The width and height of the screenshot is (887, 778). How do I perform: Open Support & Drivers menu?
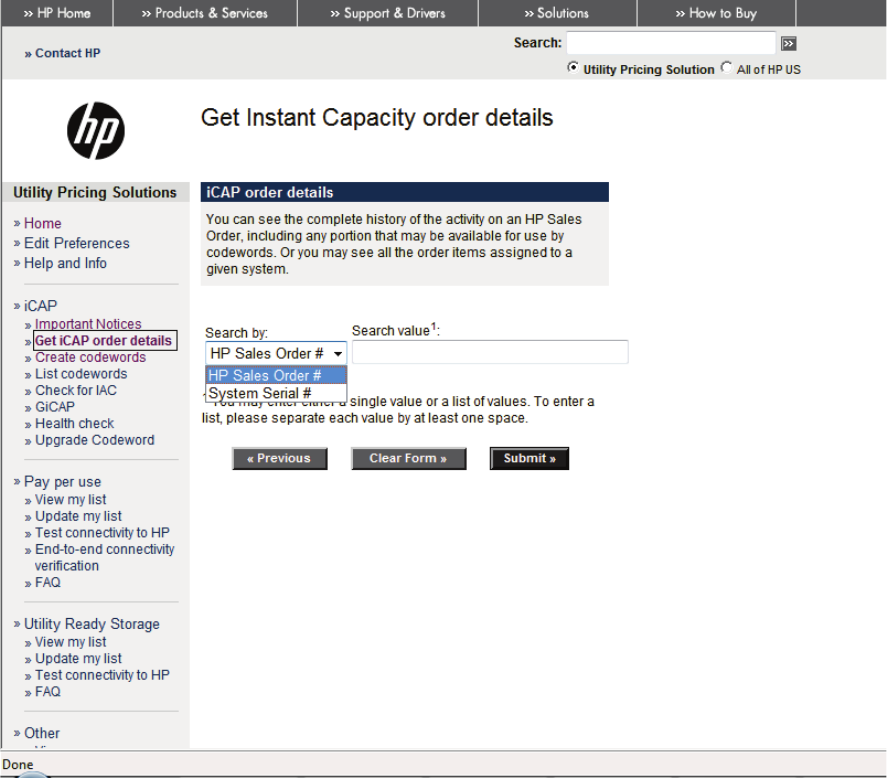point(388,13)
